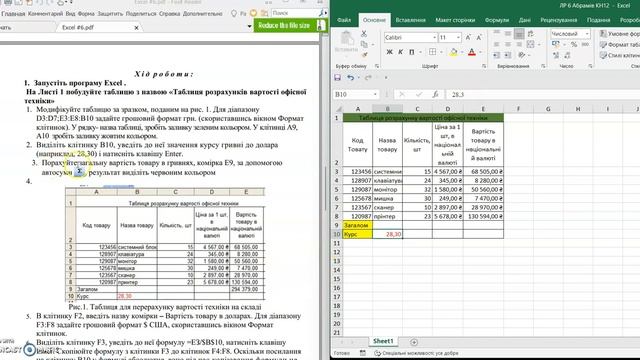Apply the Percent style format
This screenshot has width=640, height=360.
574,44
